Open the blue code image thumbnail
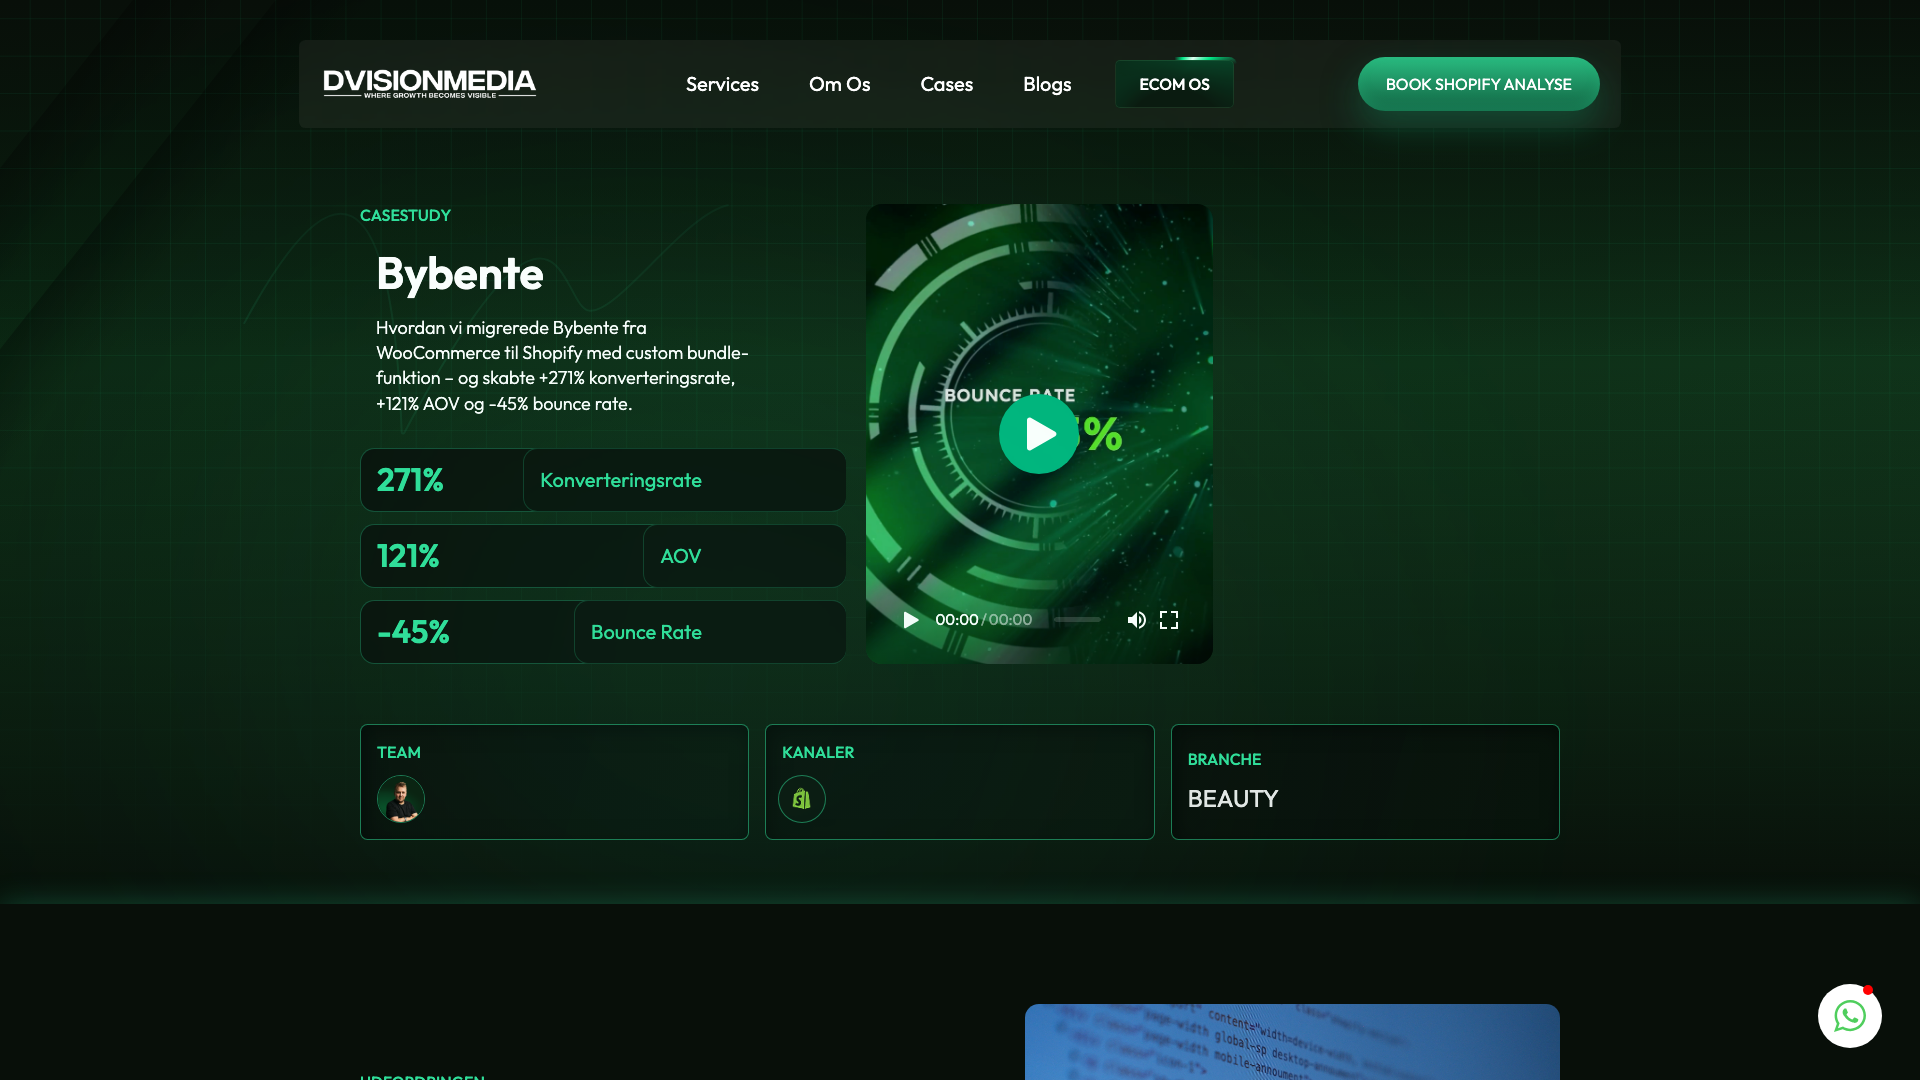1920x1080 pixels. (1292, 1042)
